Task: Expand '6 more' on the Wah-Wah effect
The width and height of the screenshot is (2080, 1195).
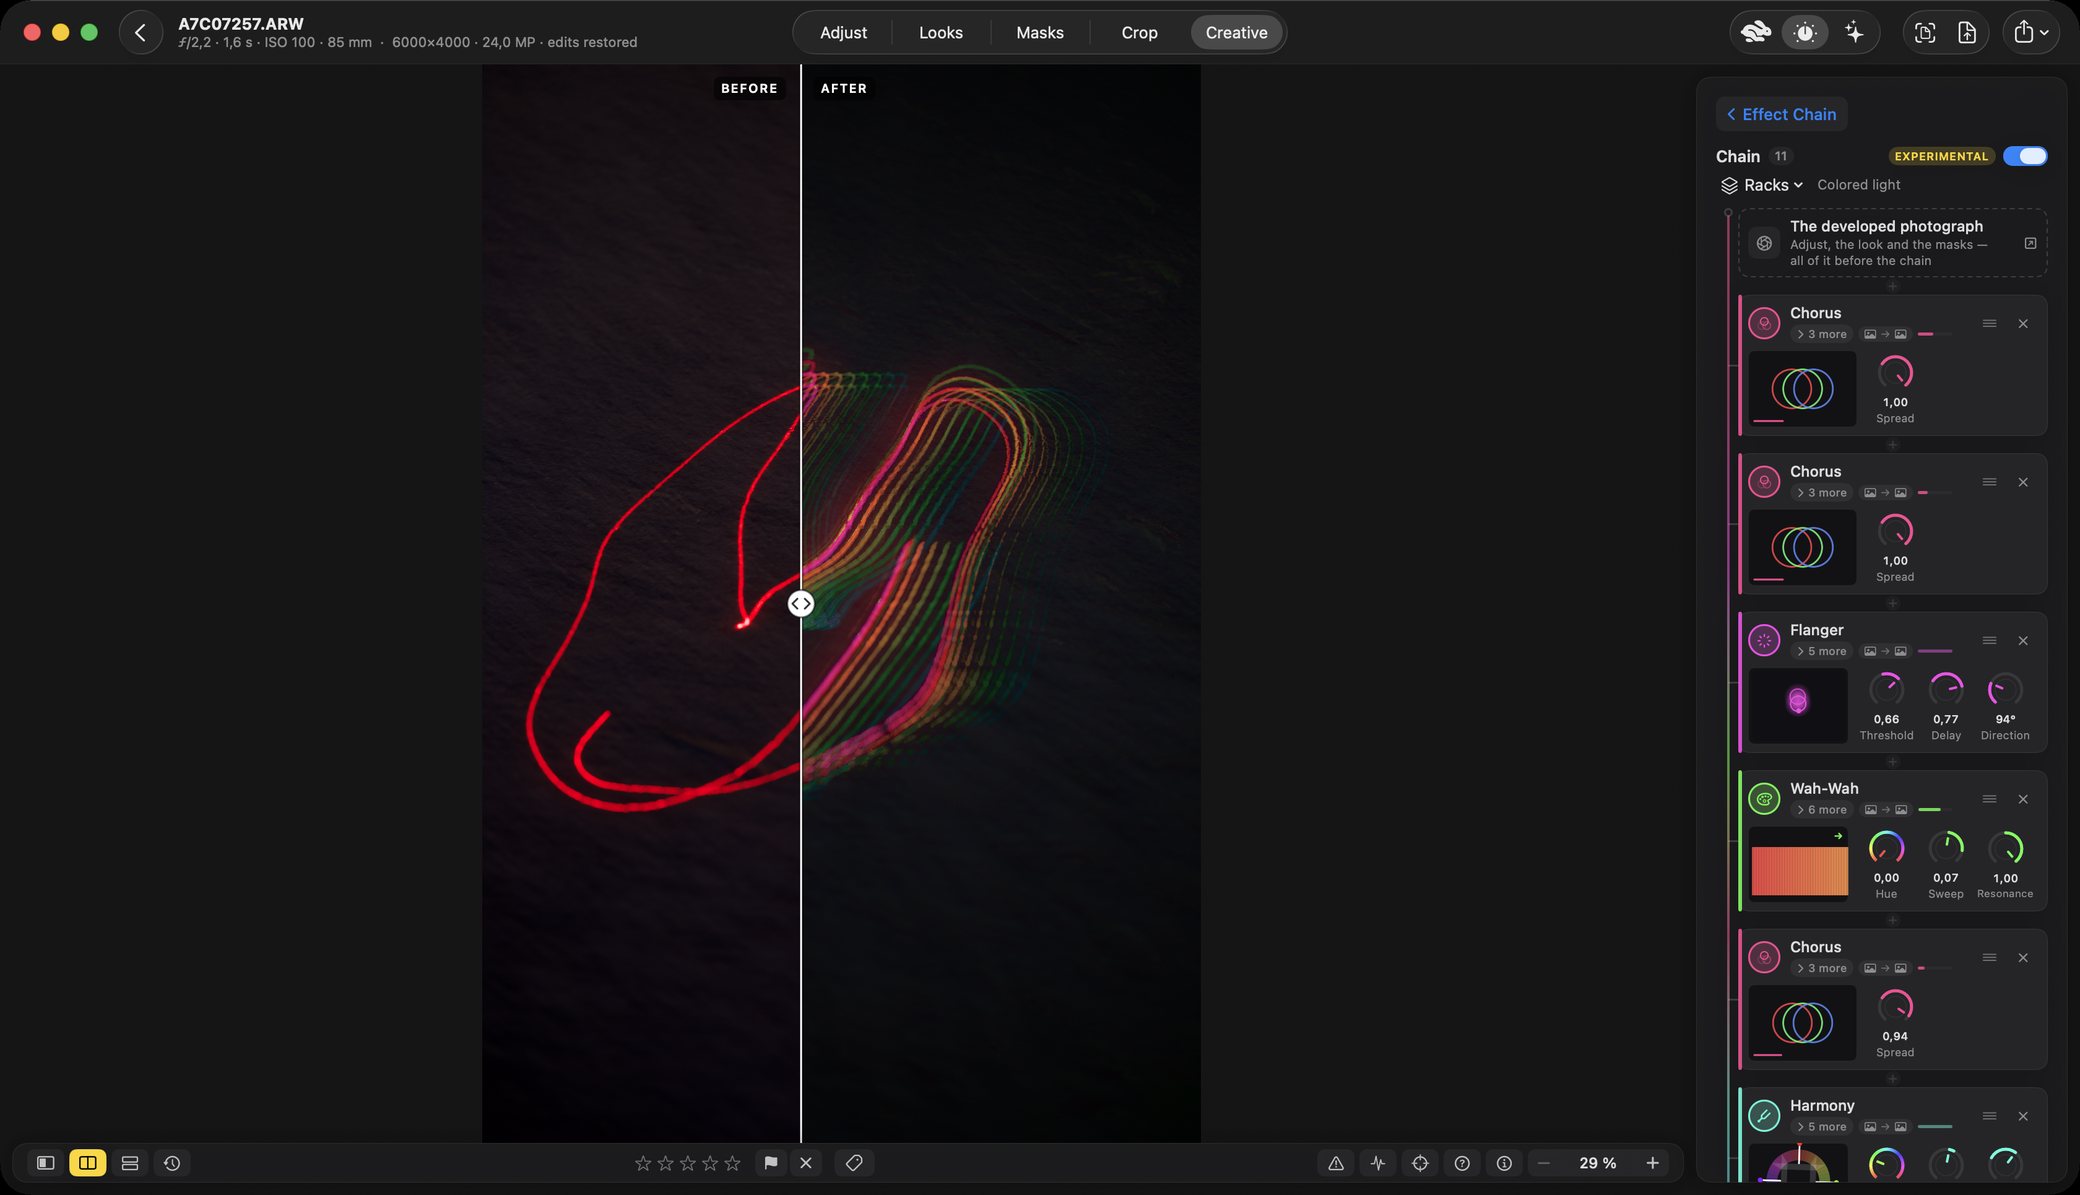Action: (1821, 810)
